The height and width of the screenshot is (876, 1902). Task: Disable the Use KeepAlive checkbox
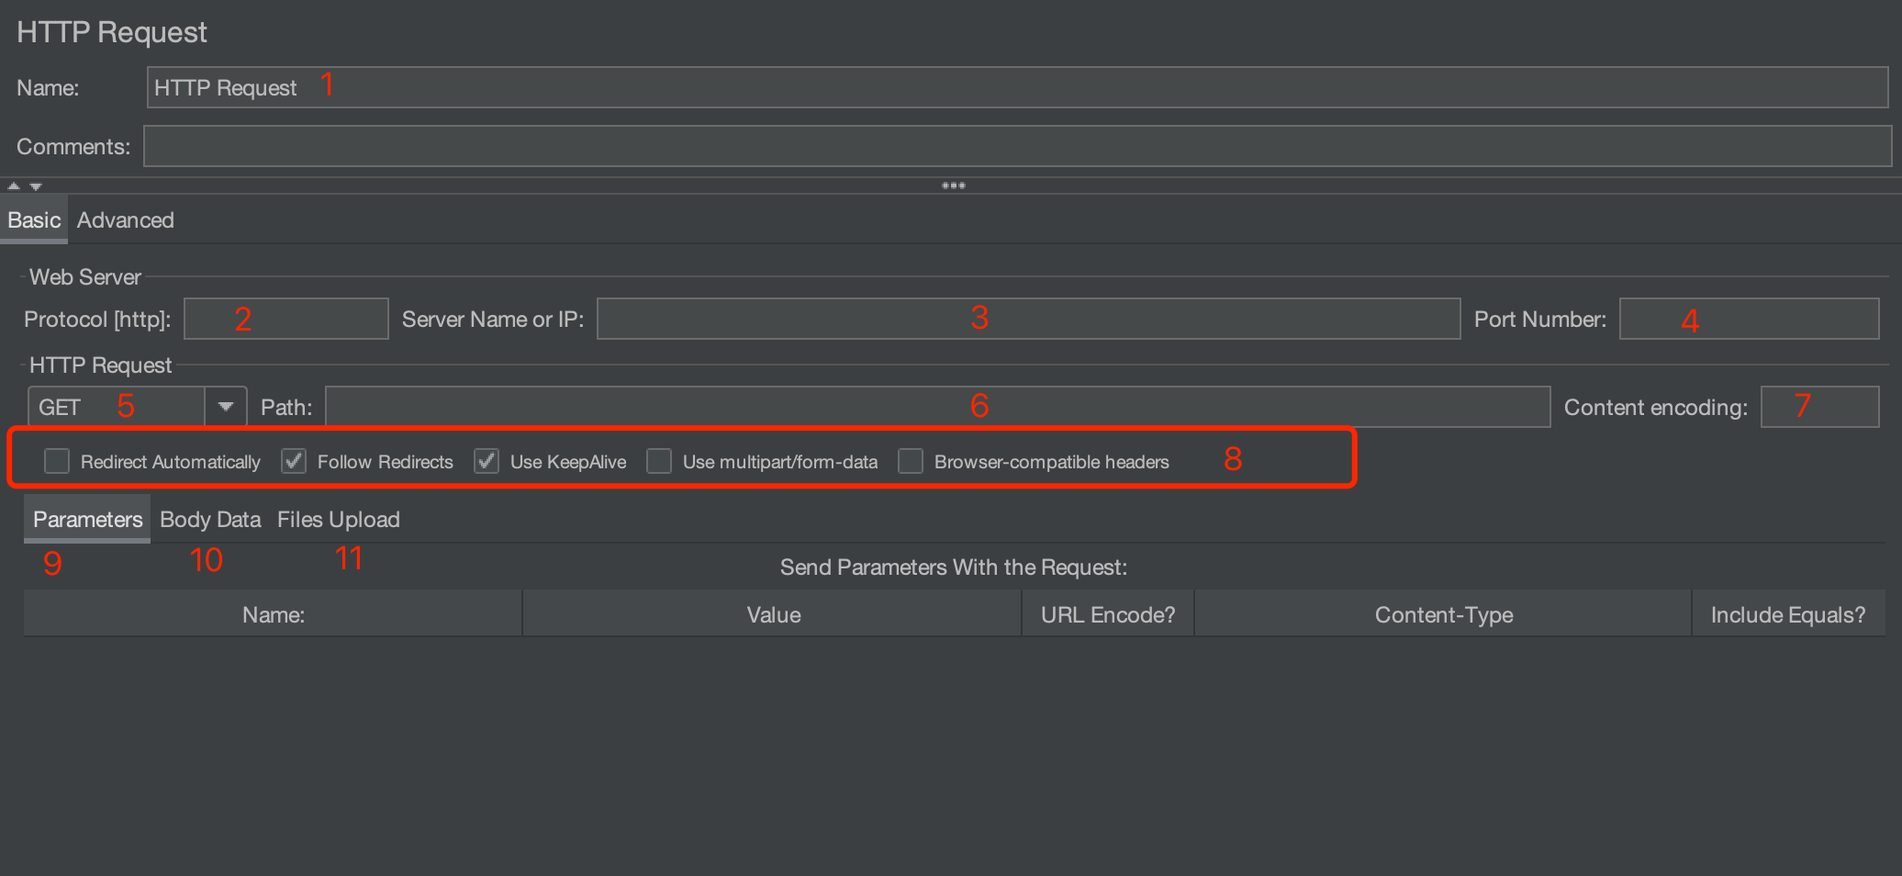(487, 461)
